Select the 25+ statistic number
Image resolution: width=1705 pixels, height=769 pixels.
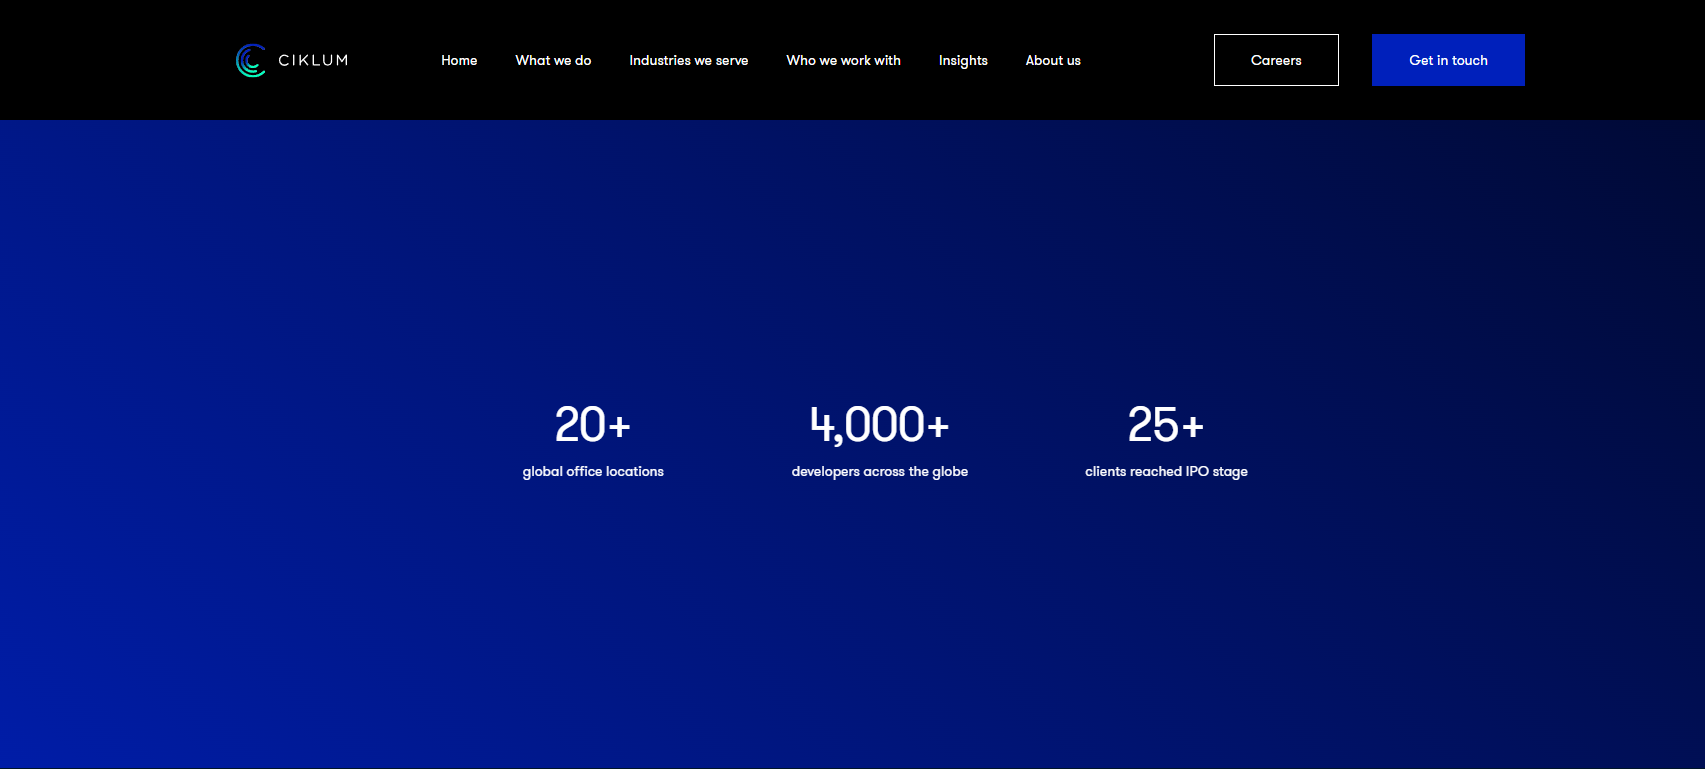tap(1166, 425)
